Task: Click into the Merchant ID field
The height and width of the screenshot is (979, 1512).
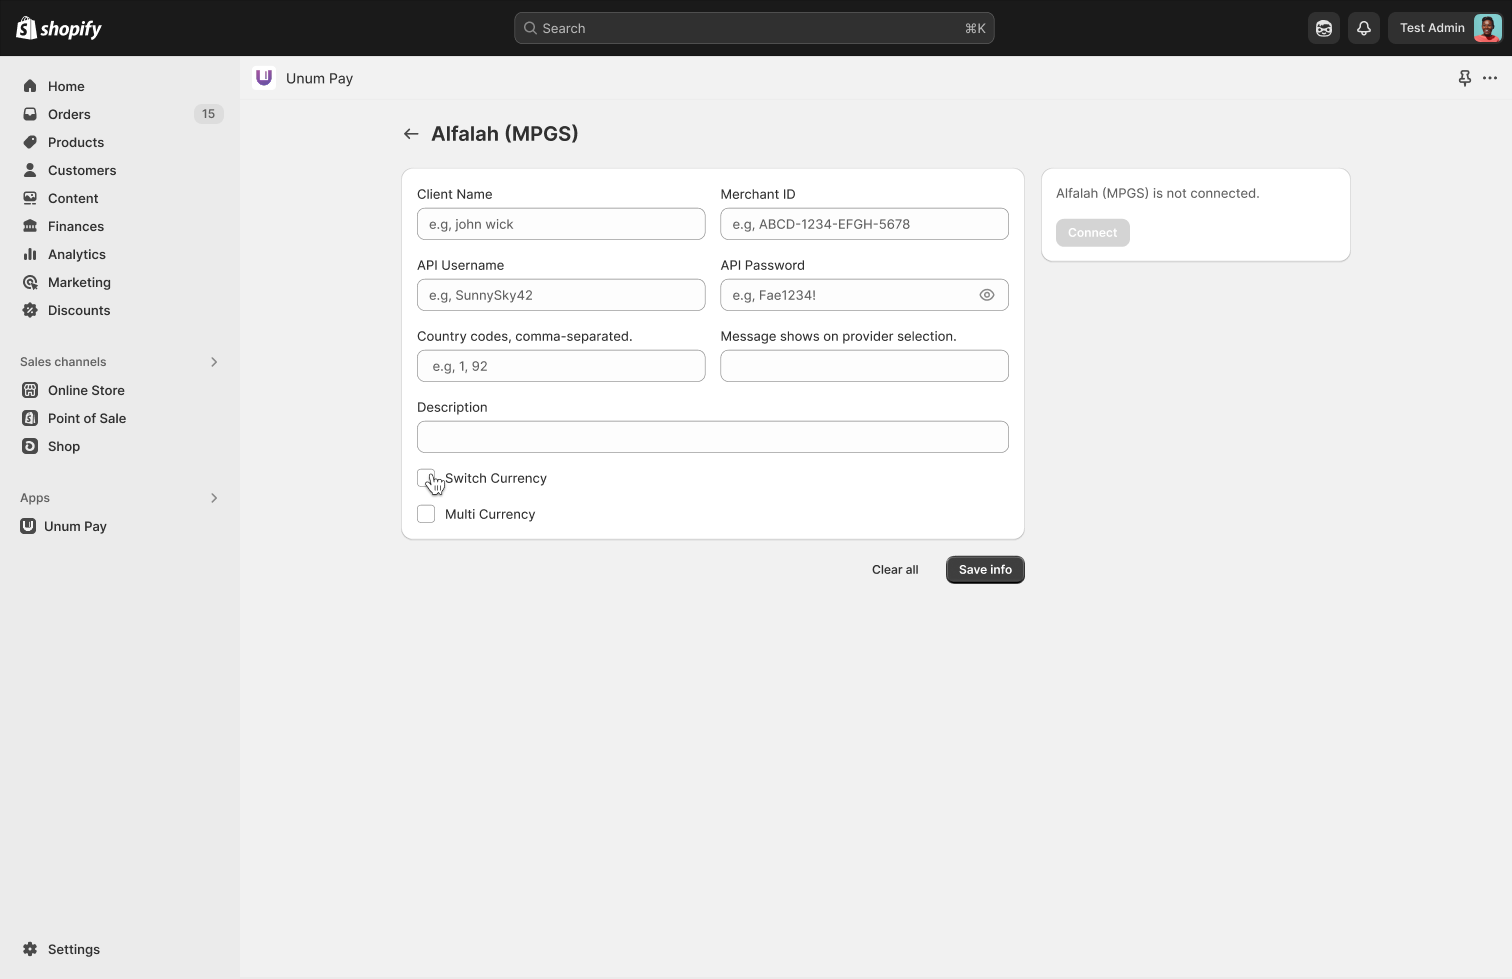Action: coord(864,224)
